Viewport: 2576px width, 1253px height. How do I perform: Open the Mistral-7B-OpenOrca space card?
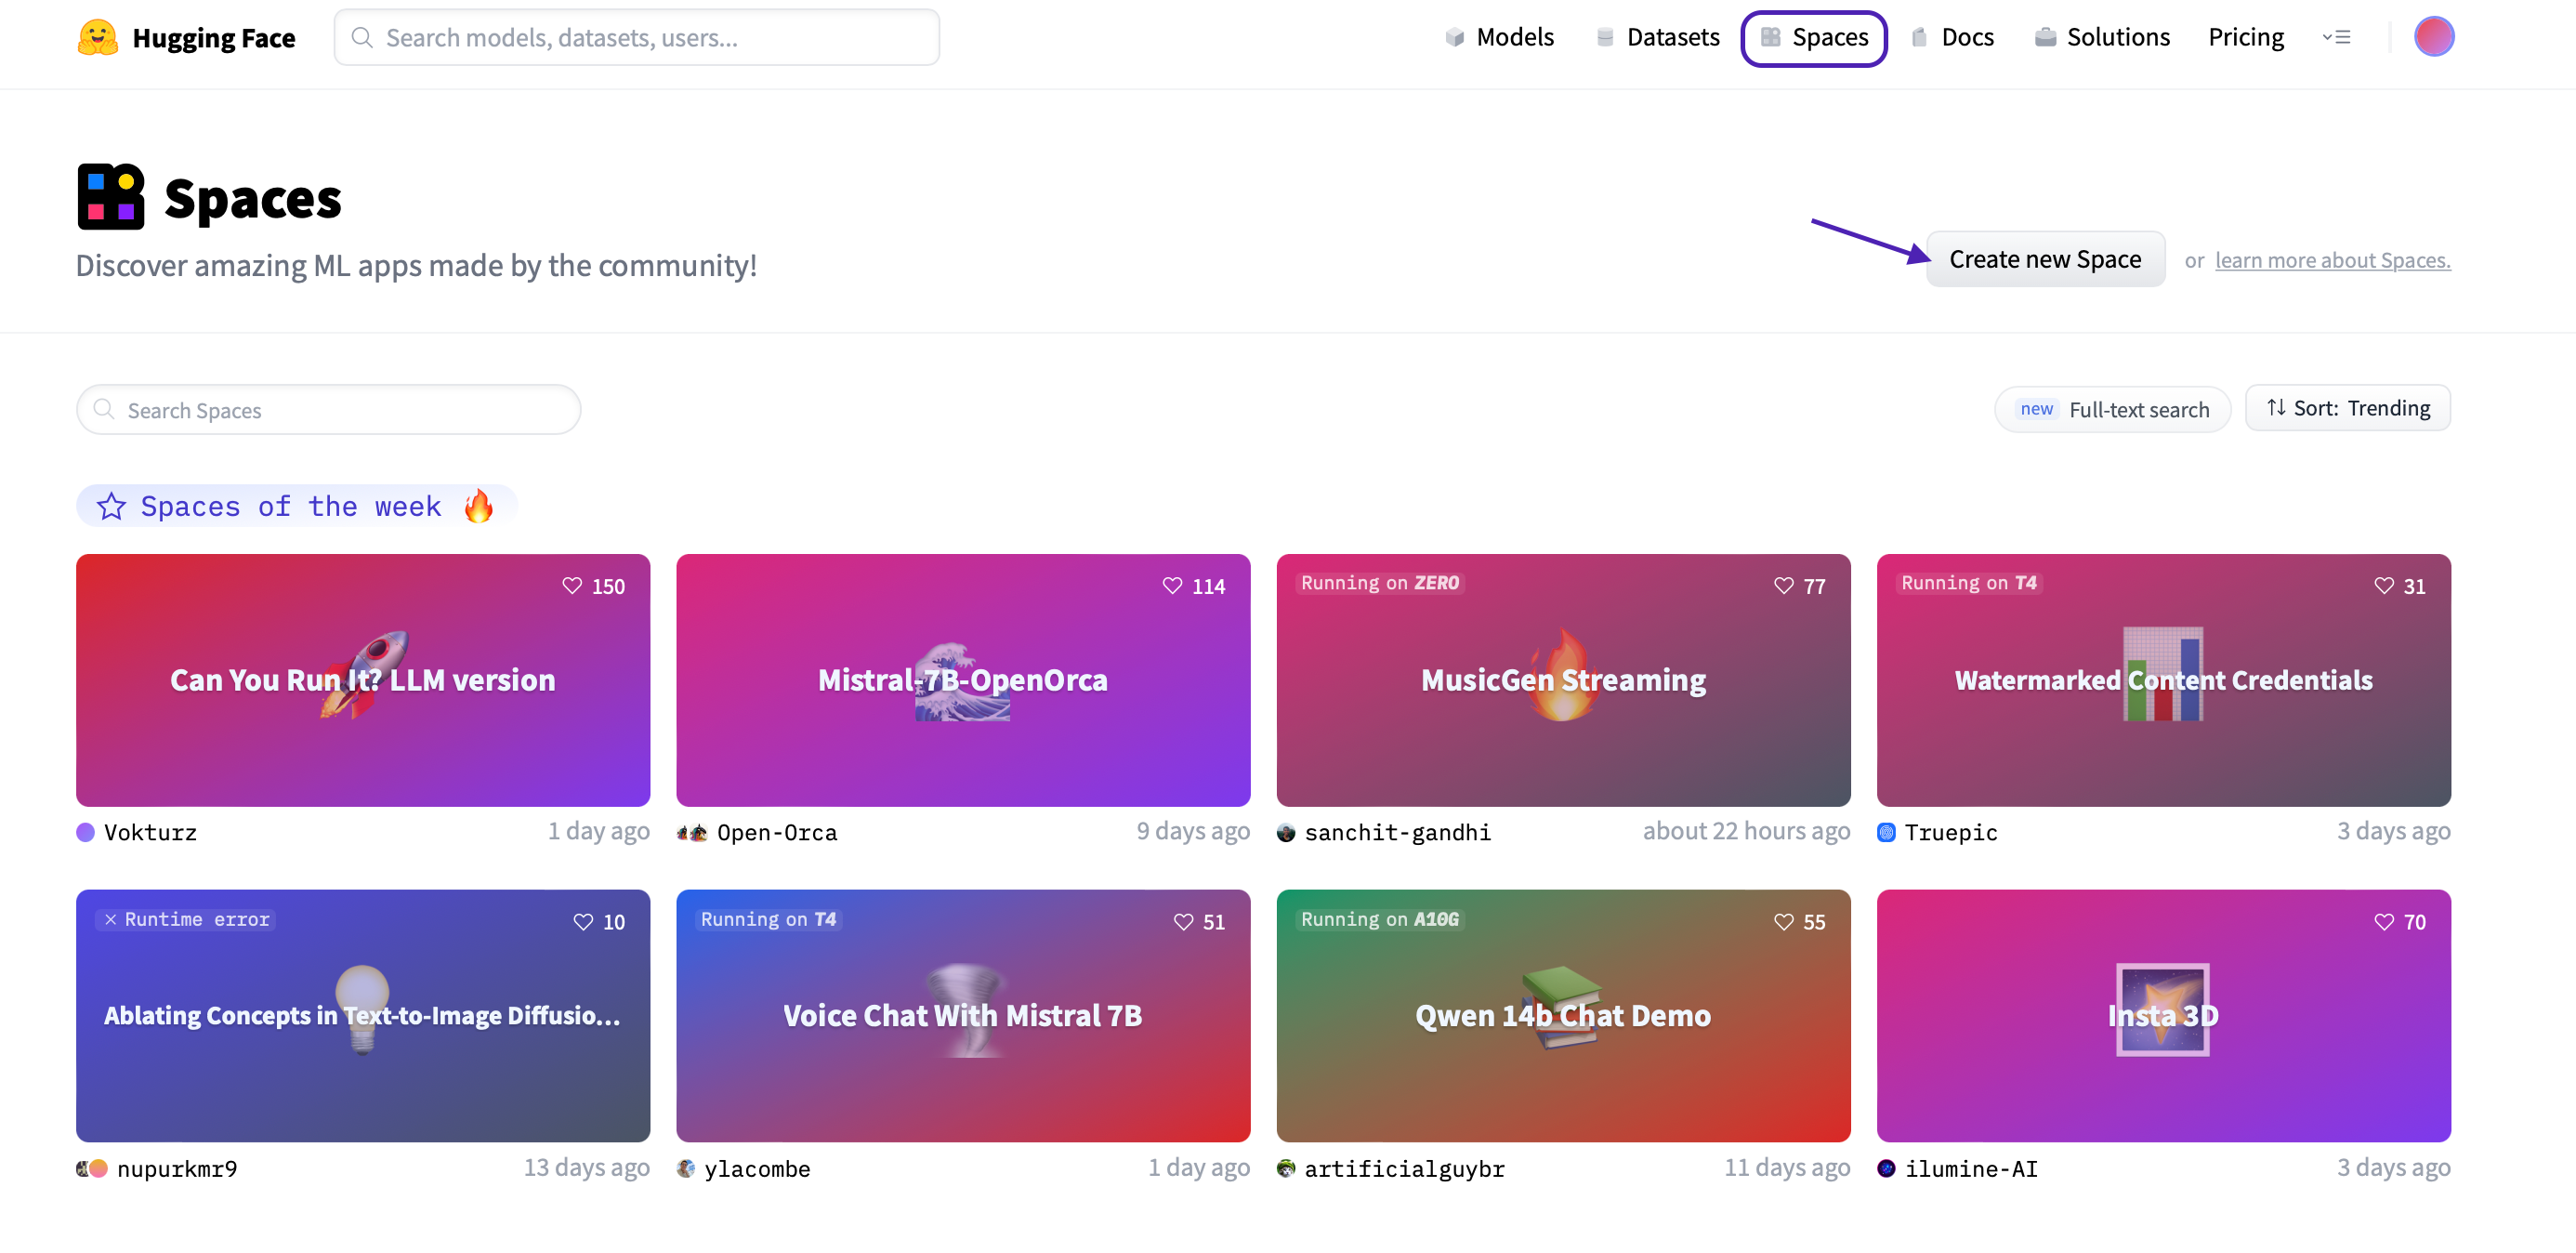point(963,680)
